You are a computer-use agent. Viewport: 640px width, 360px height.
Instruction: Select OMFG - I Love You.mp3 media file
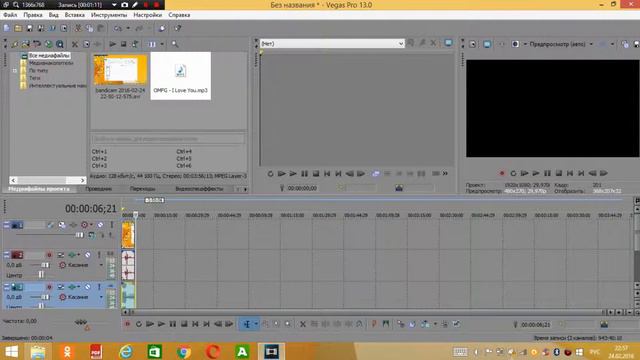point(180,76)
